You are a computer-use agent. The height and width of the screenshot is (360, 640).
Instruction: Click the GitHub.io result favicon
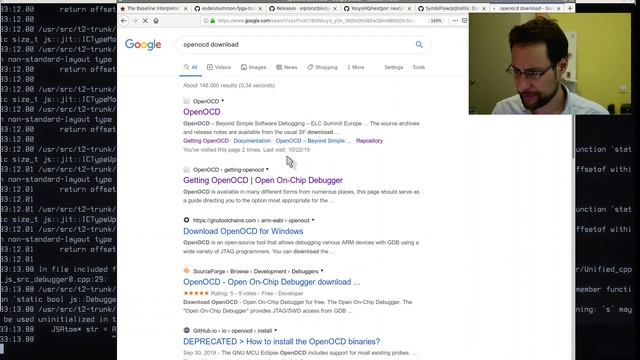pyautogui.click(x=187, y=330)
